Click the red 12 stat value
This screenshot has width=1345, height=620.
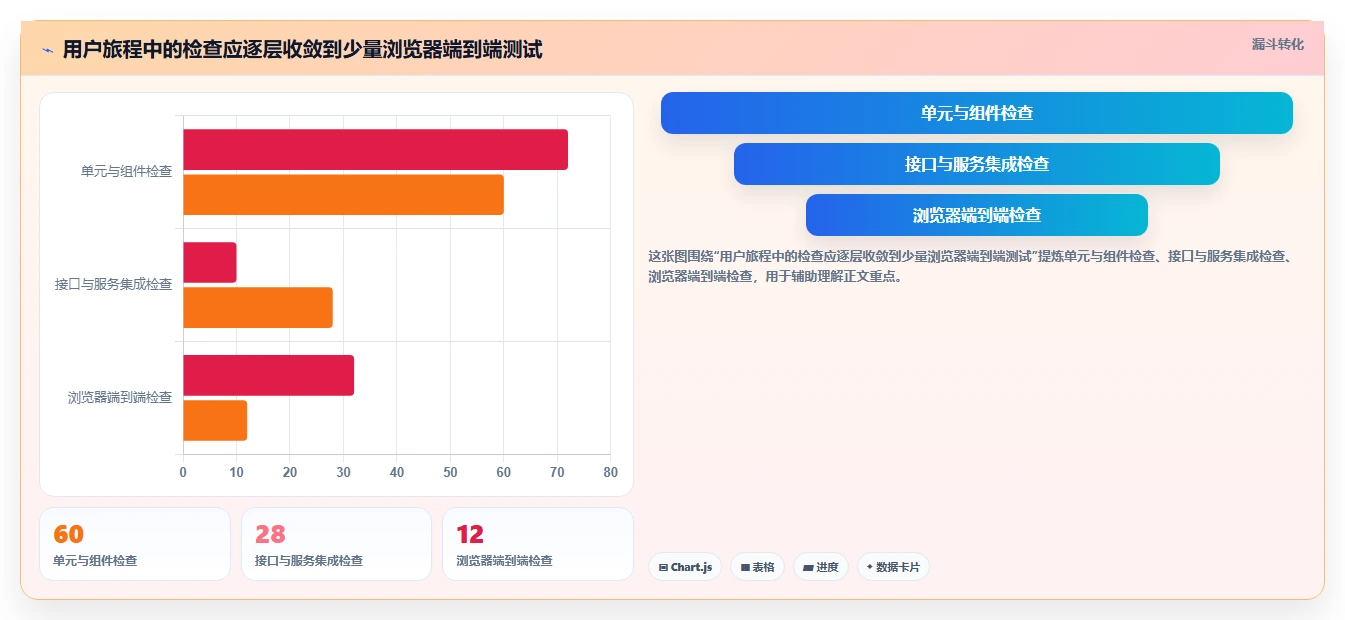(470, 534)
